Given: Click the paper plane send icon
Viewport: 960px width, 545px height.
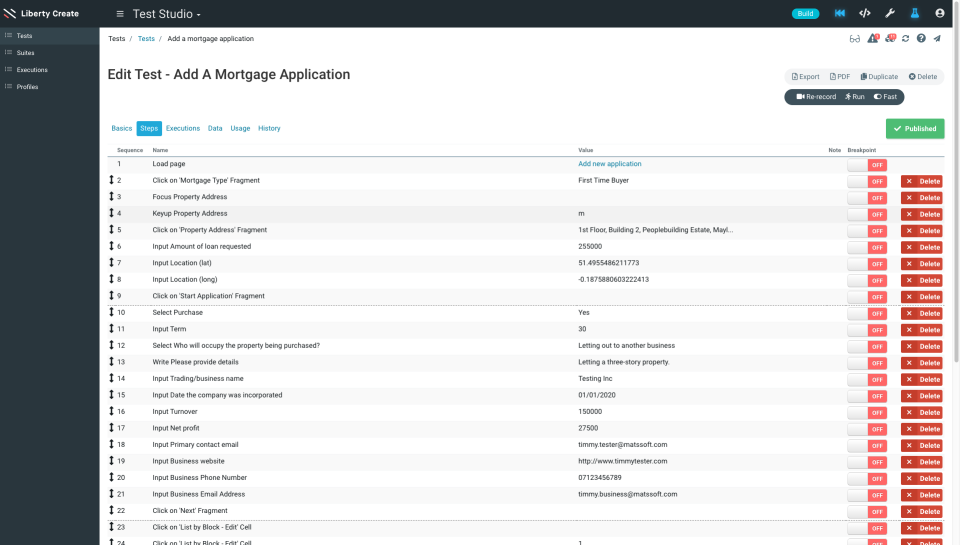Looking at the screenshot, I should 937,39.
